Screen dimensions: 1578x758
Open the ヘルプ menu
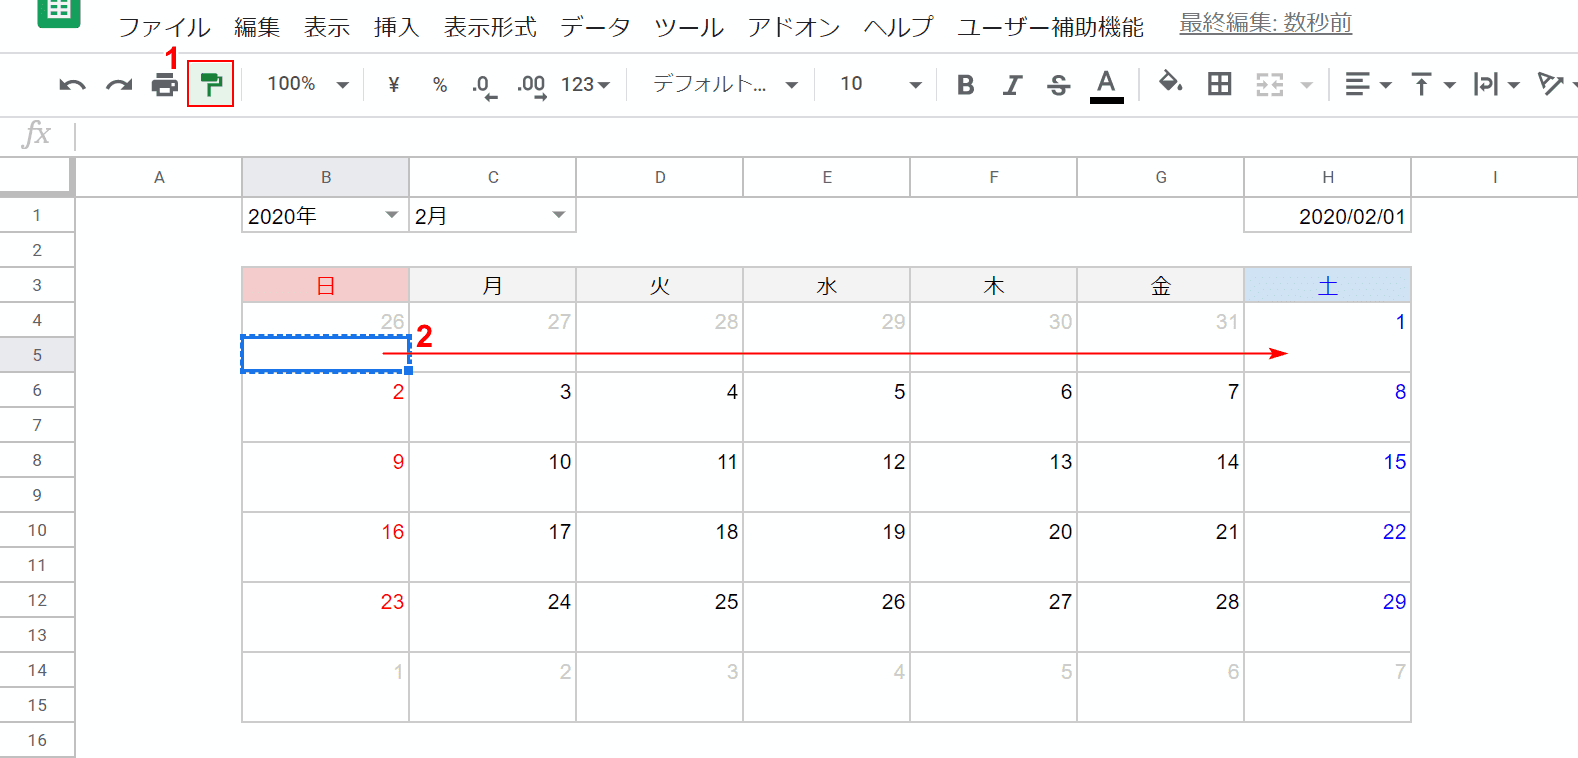898,27
